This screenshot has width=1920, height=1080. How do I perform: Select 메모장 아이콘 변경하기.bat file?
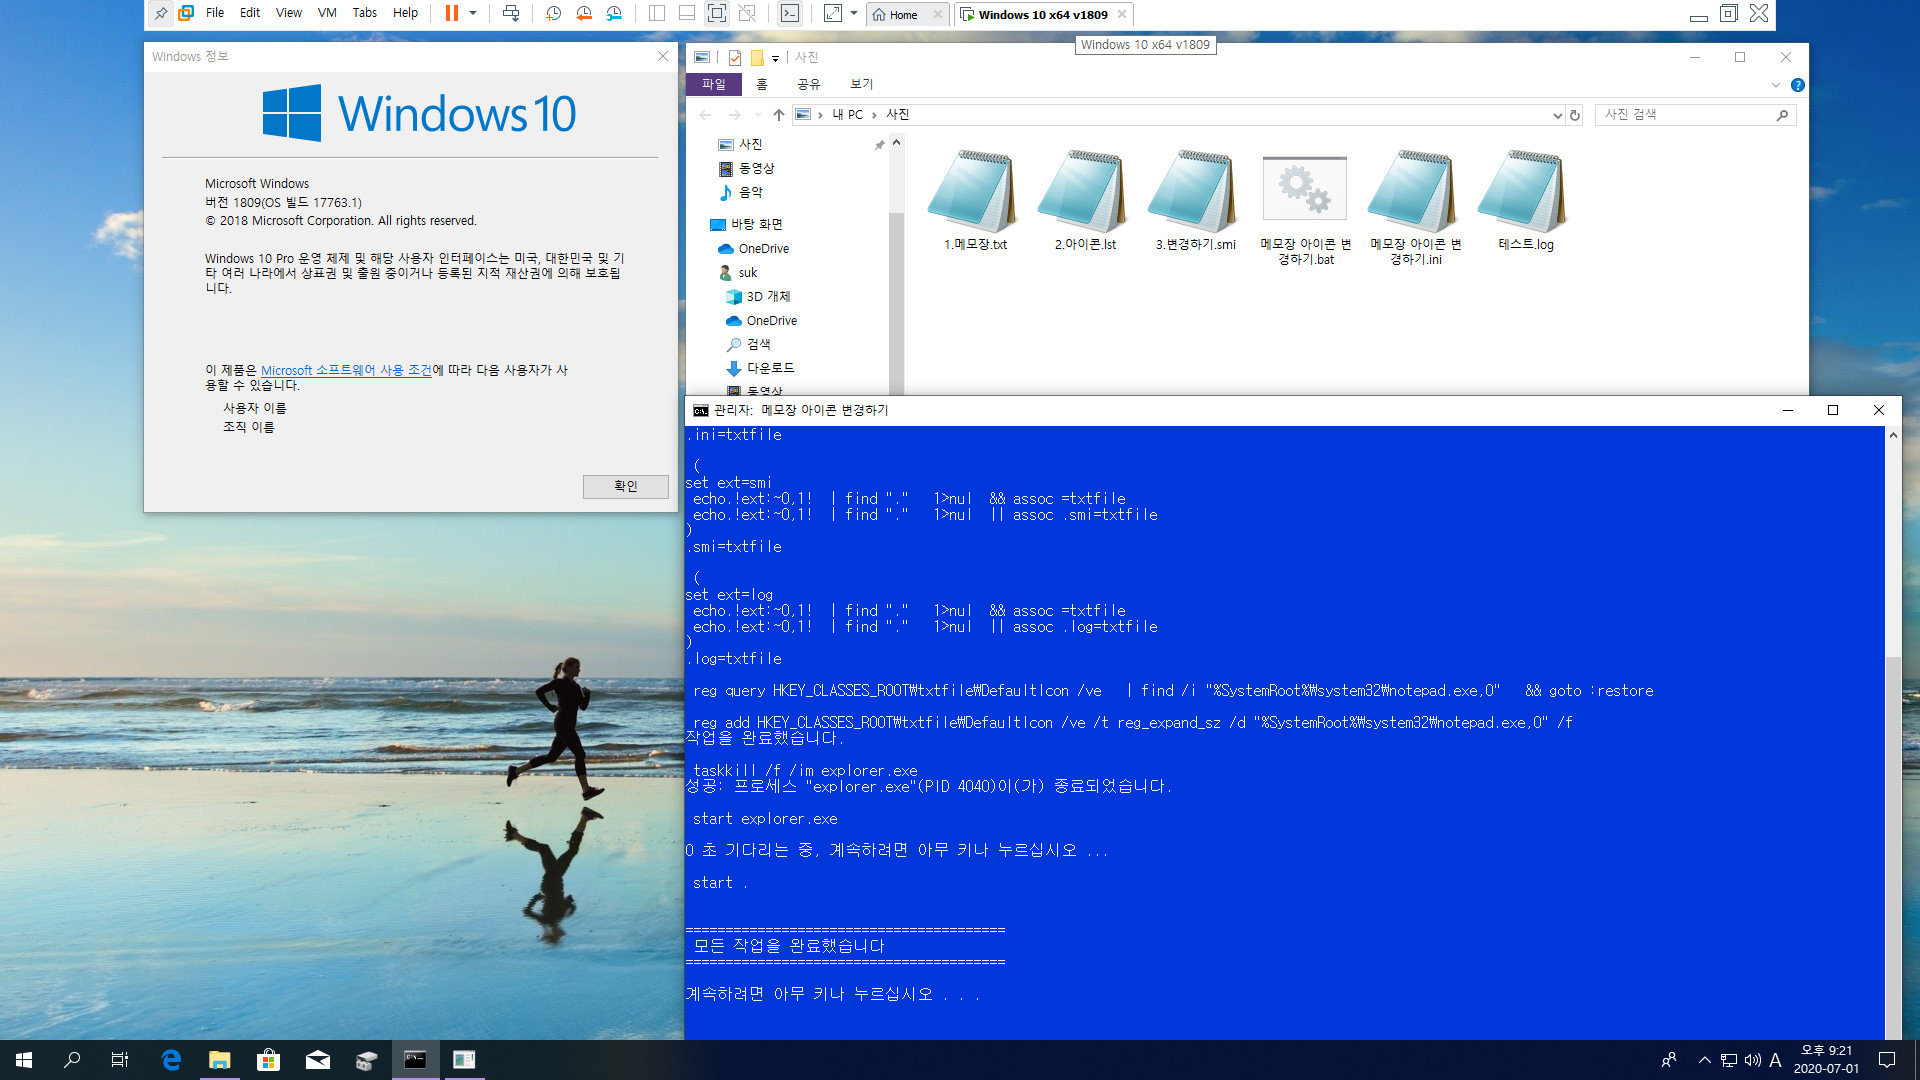1305,210
